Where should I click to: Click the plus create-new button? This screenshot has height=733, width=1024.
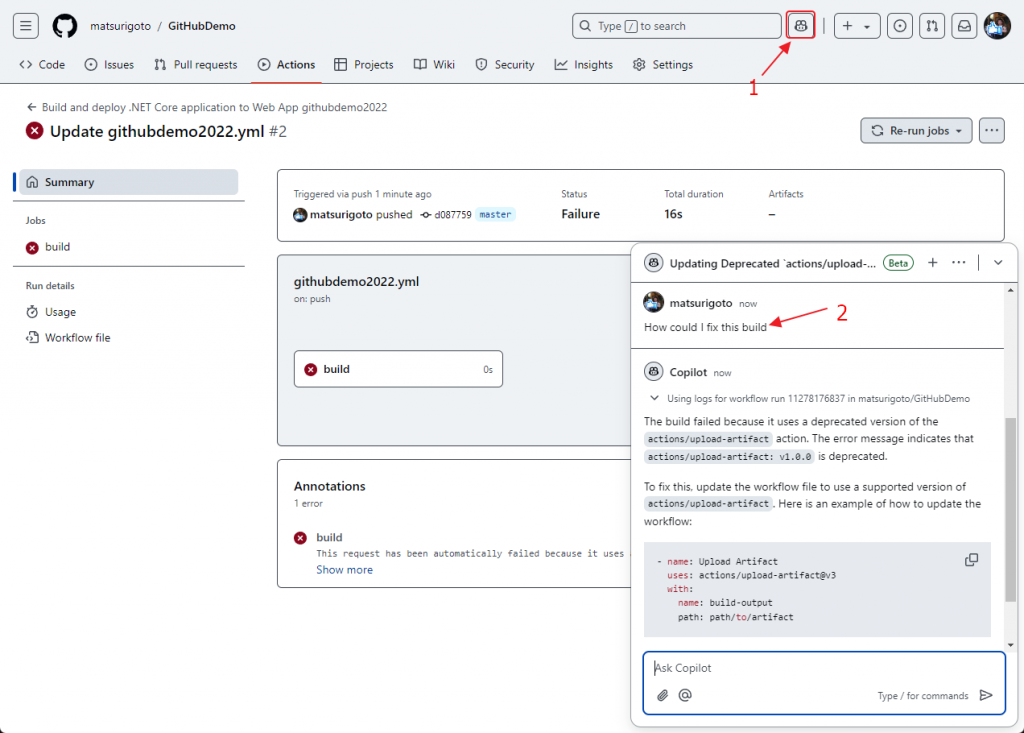click(848, 26)
